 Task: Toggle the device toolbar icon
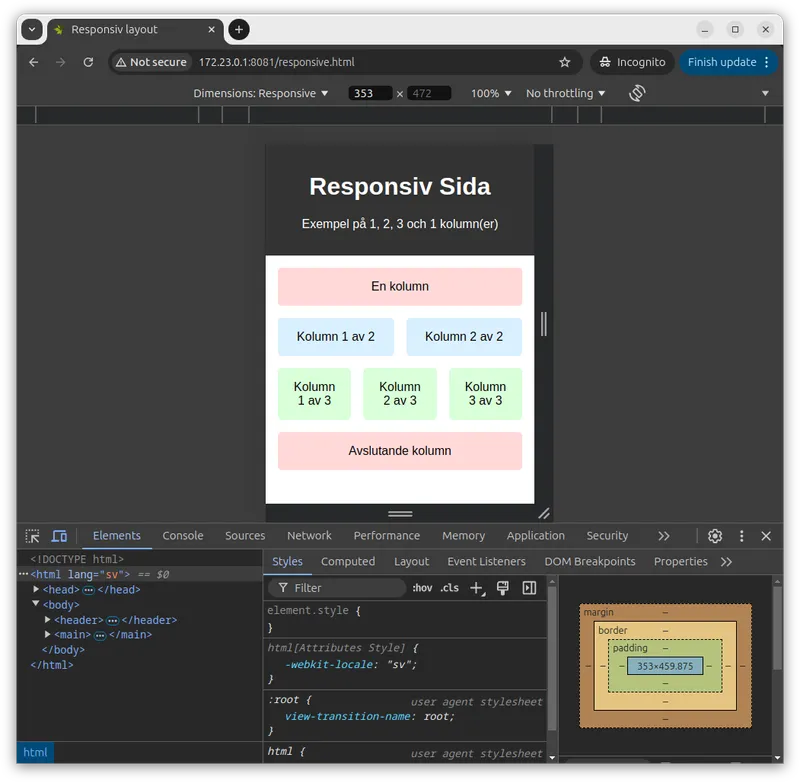[x=59, y=536]
